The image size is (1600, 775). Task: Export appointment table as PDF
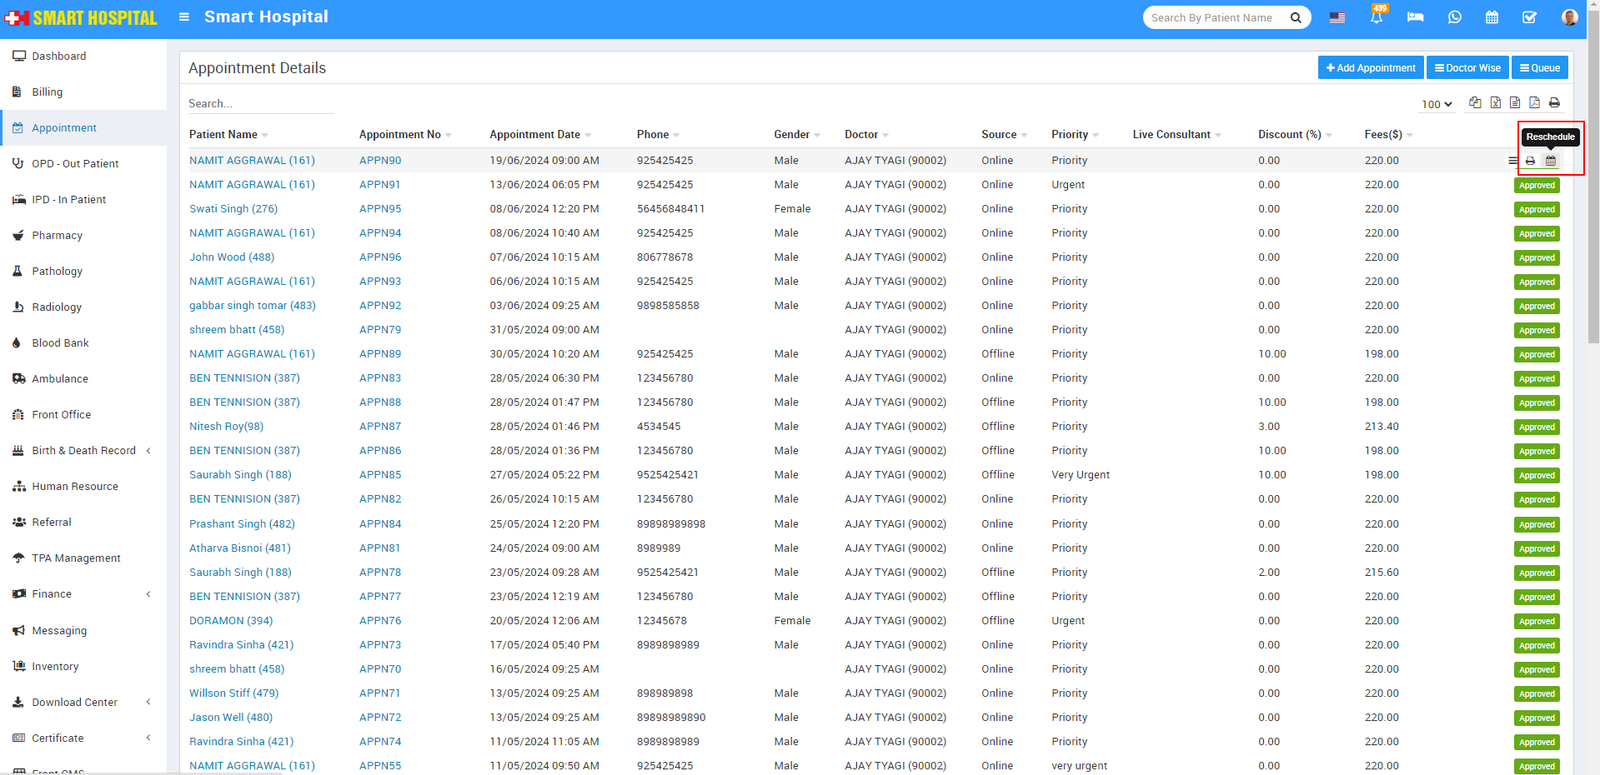[x=1534, y=103]
